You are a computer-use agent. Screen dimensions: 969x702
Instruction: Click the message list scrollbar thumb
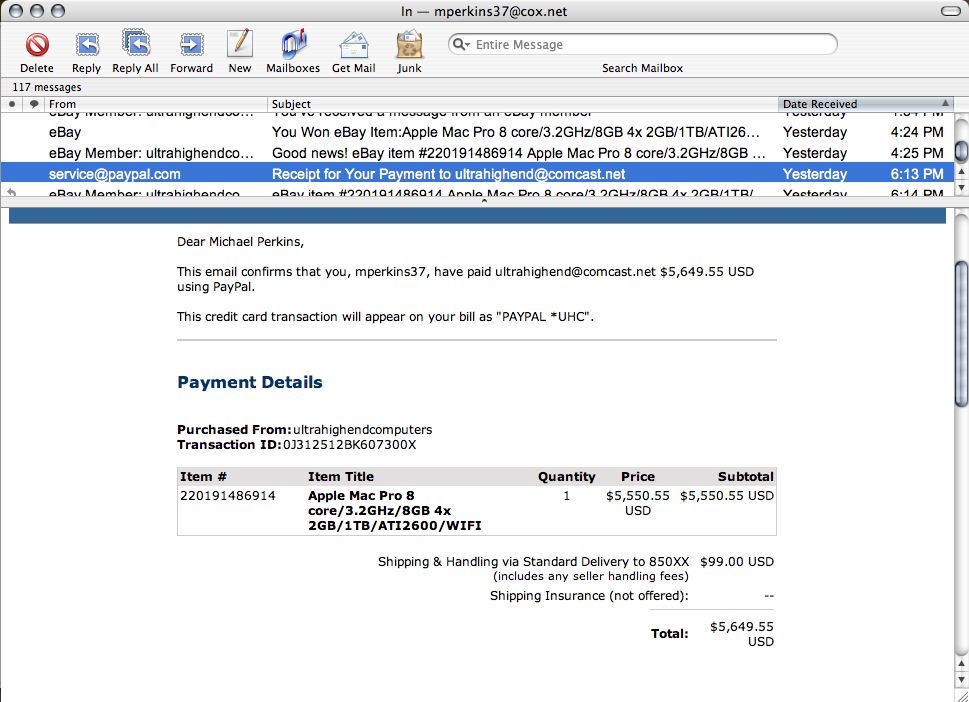pos(961,151)
